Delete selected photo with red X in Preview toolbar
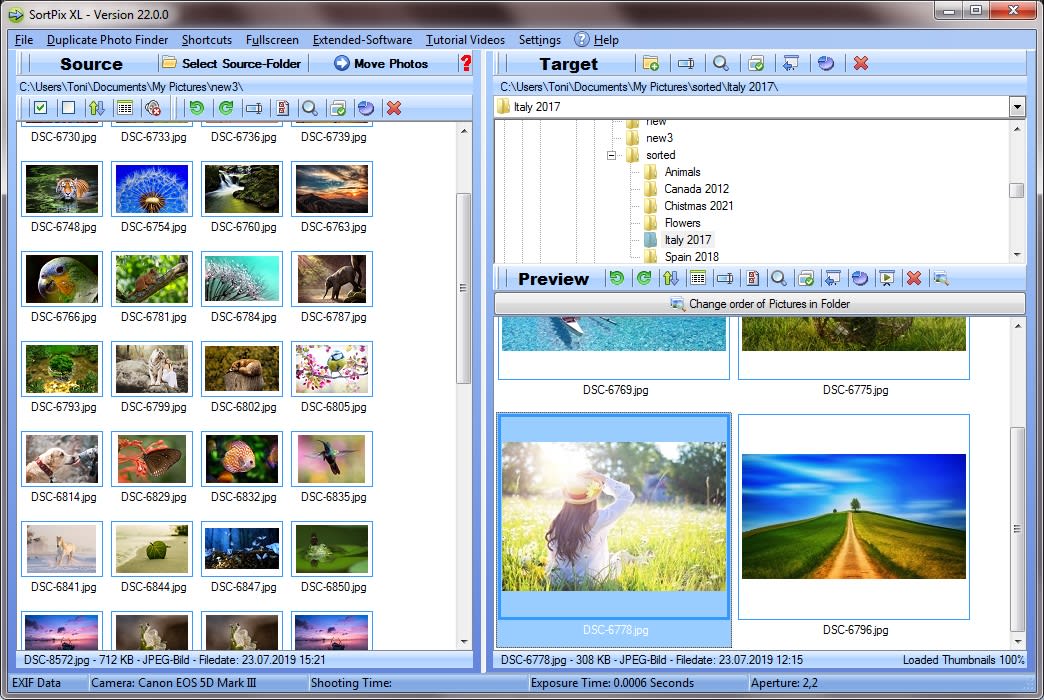The image size is (1044, 700). point(912,279)
